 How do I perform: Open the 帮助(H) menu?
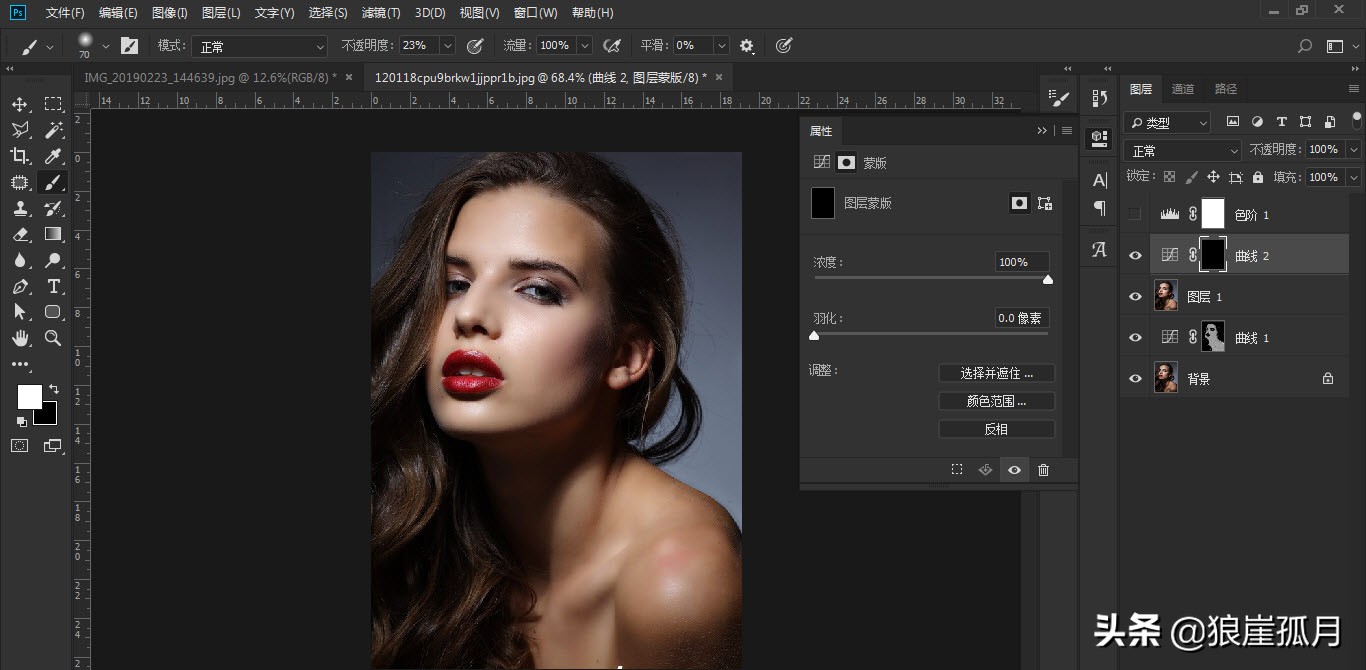click(x=593, y=13)
